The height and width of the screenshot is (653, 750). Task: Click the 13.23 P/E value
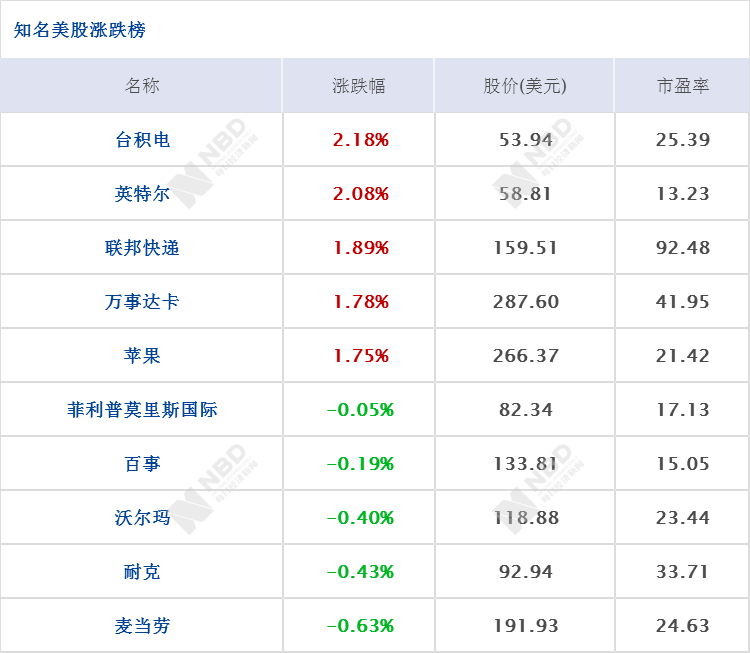tap(683, 194)
